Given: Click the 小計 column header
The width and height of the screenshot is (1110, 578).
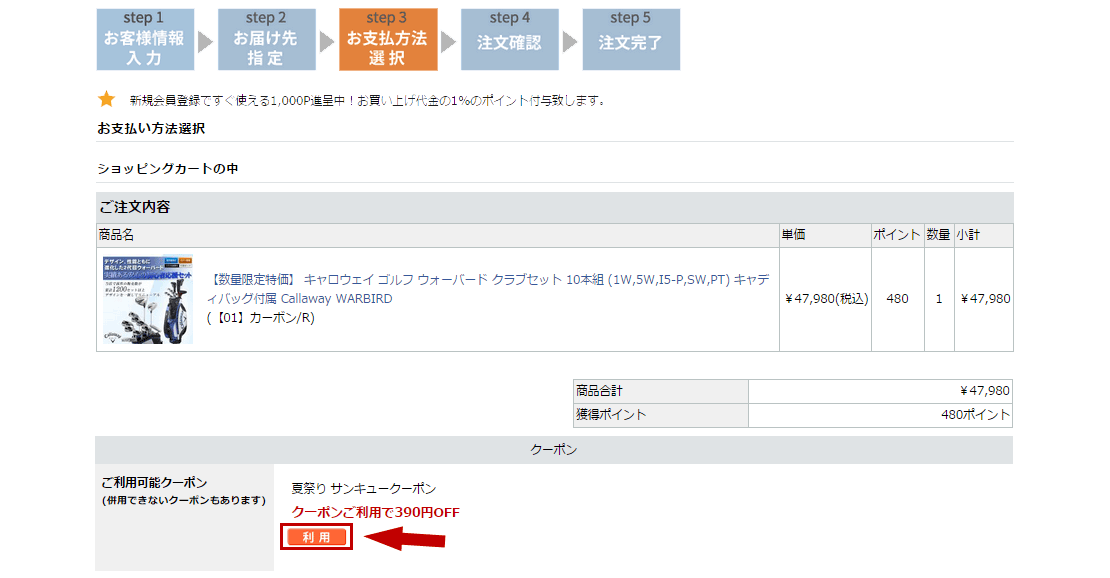Looking at the screenshot, I should [x=983, y=235].
